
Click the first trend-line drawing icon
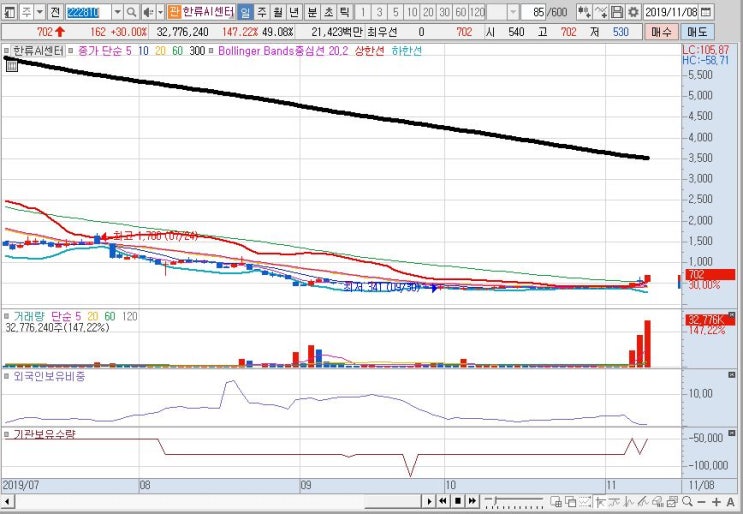pyautogui.click(x=600, y=501)
